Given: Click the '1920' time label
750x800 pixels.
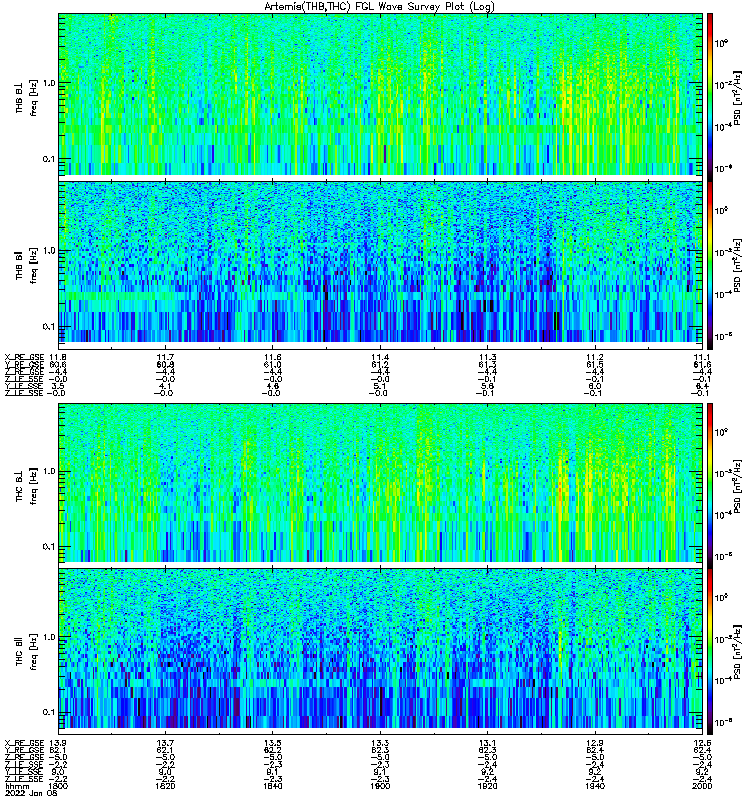Looking at the screenshot, I should pyautogui.click(x=487, y=786).
